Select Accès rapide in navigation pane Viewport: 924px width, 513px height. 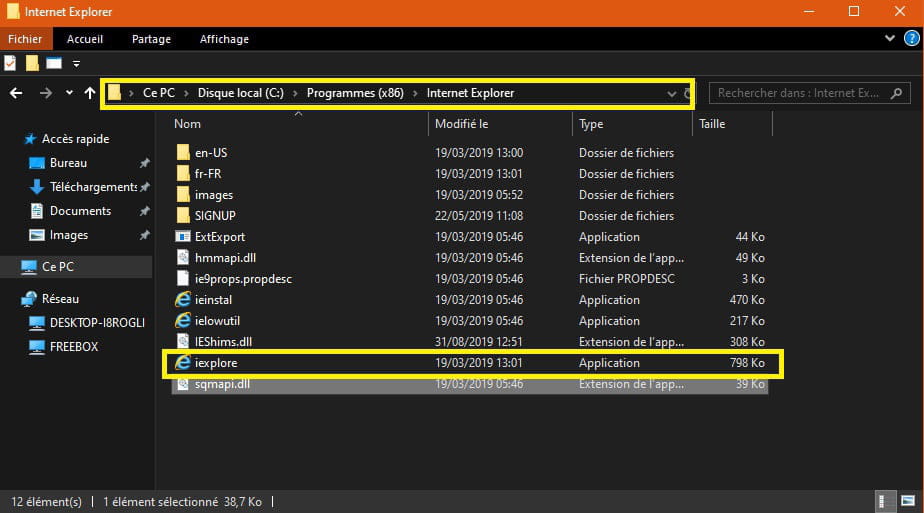pyautogui.click(x=75, y=139)
